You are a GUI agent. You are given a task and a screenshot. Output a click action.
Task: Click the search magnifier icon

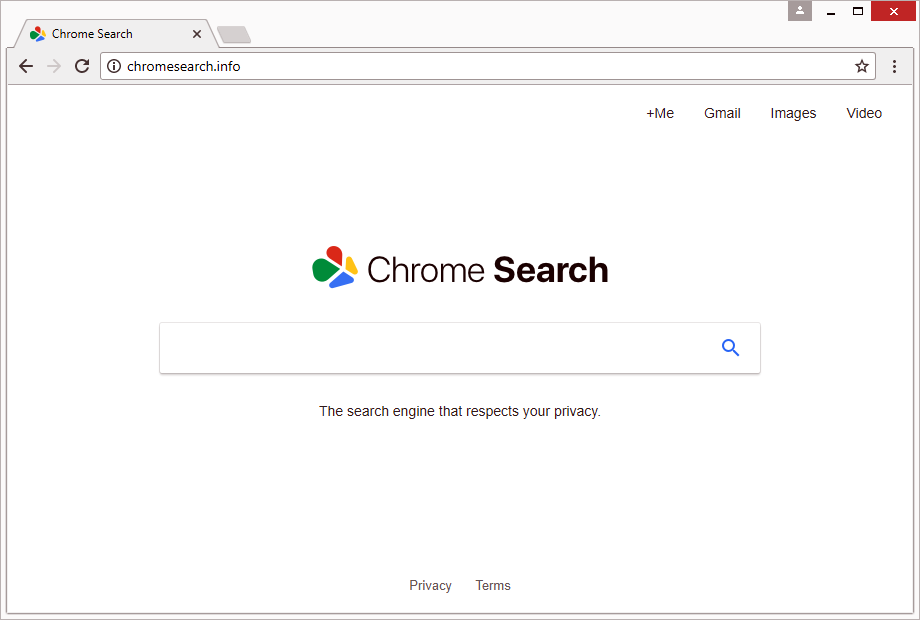730,347
